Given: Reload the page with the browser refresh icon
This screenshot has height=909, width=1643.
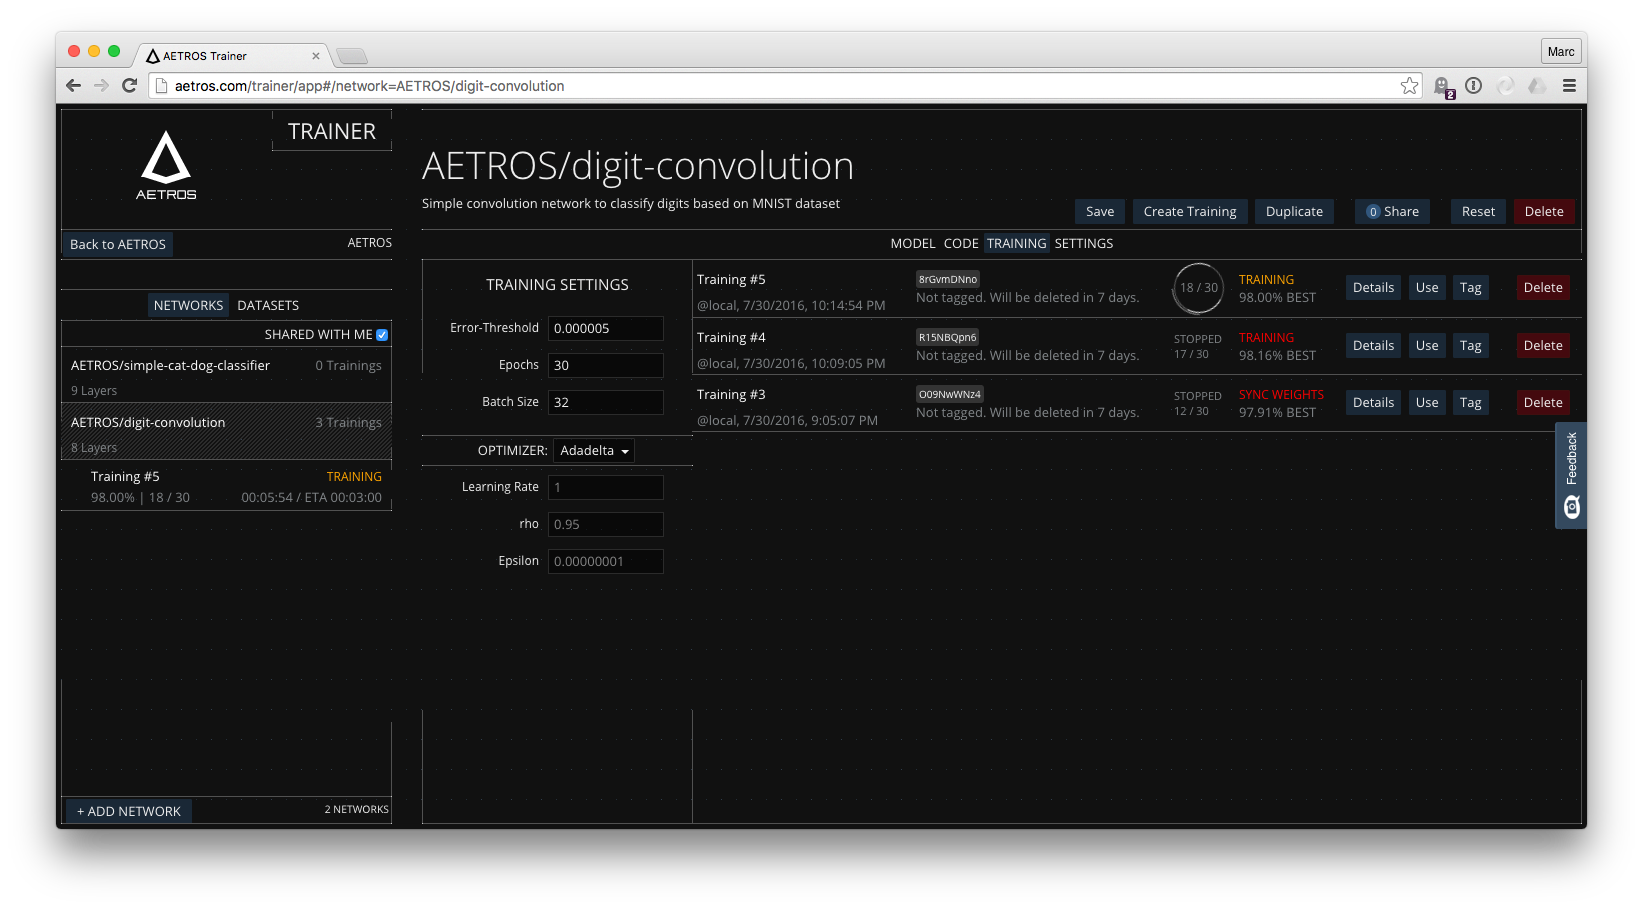Looking at the screenshot, I should click(129, 85).
